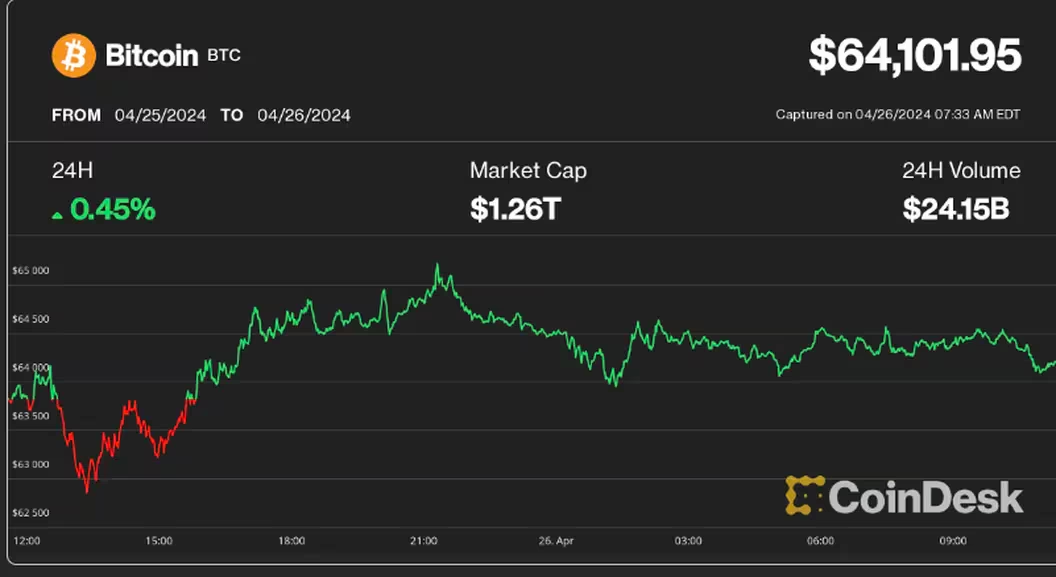
Task: Click the 26. Apr date axis marker
Action: pyautogui.click(x=556, y=541)
